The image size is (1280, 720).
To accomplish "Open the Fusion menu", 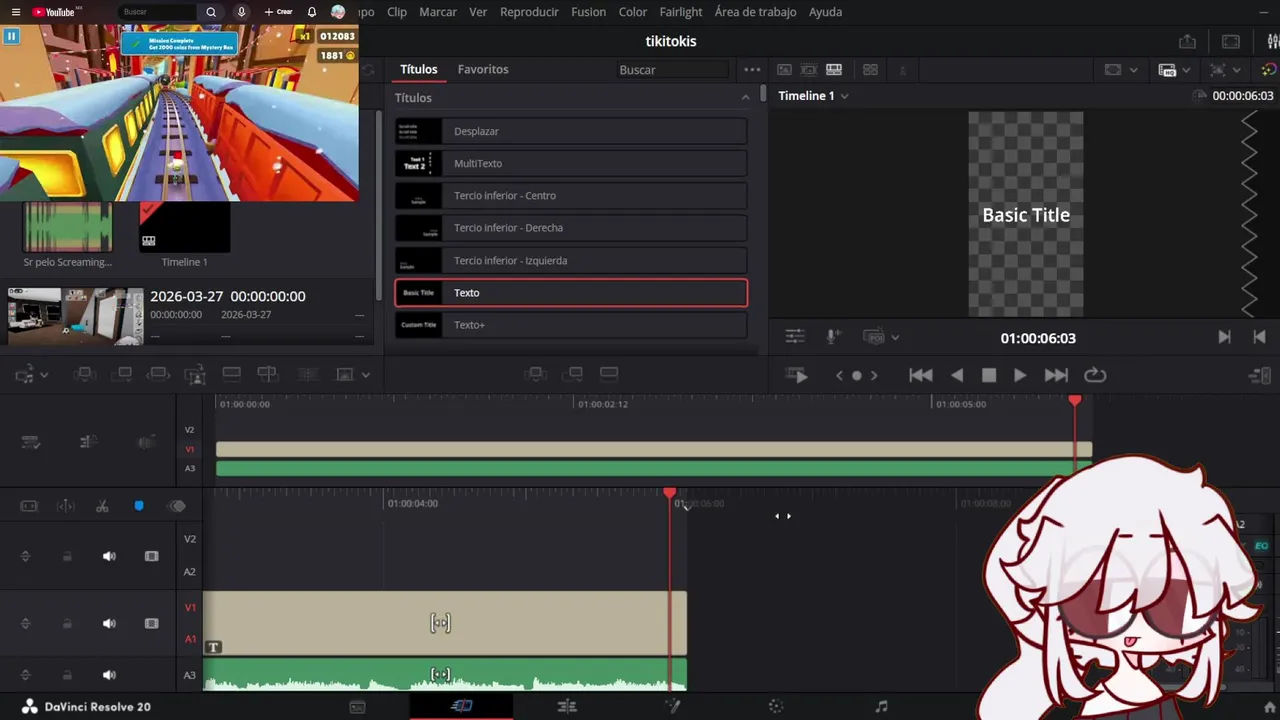I will click(x=588, y=12).
